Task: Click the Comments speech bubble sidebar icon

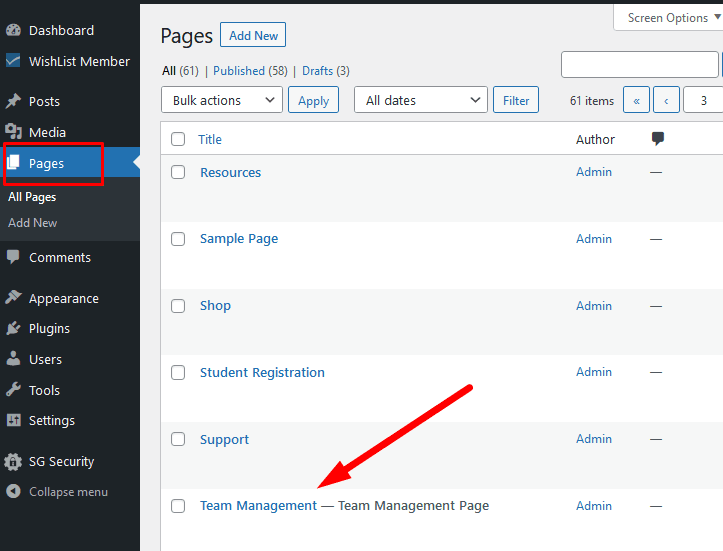Action: pos(13,257)
